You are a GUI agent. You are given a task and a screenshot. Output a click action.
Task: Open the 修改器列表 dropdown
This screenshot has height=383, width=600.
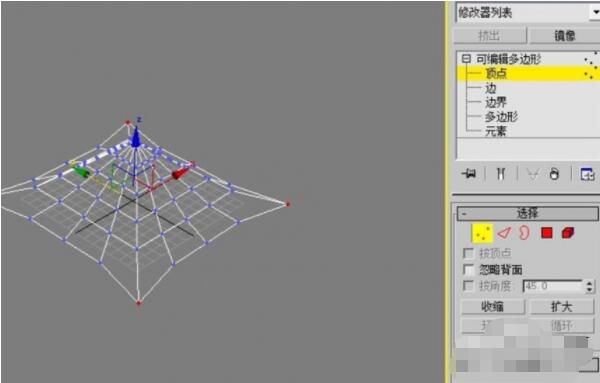point(528,13)
